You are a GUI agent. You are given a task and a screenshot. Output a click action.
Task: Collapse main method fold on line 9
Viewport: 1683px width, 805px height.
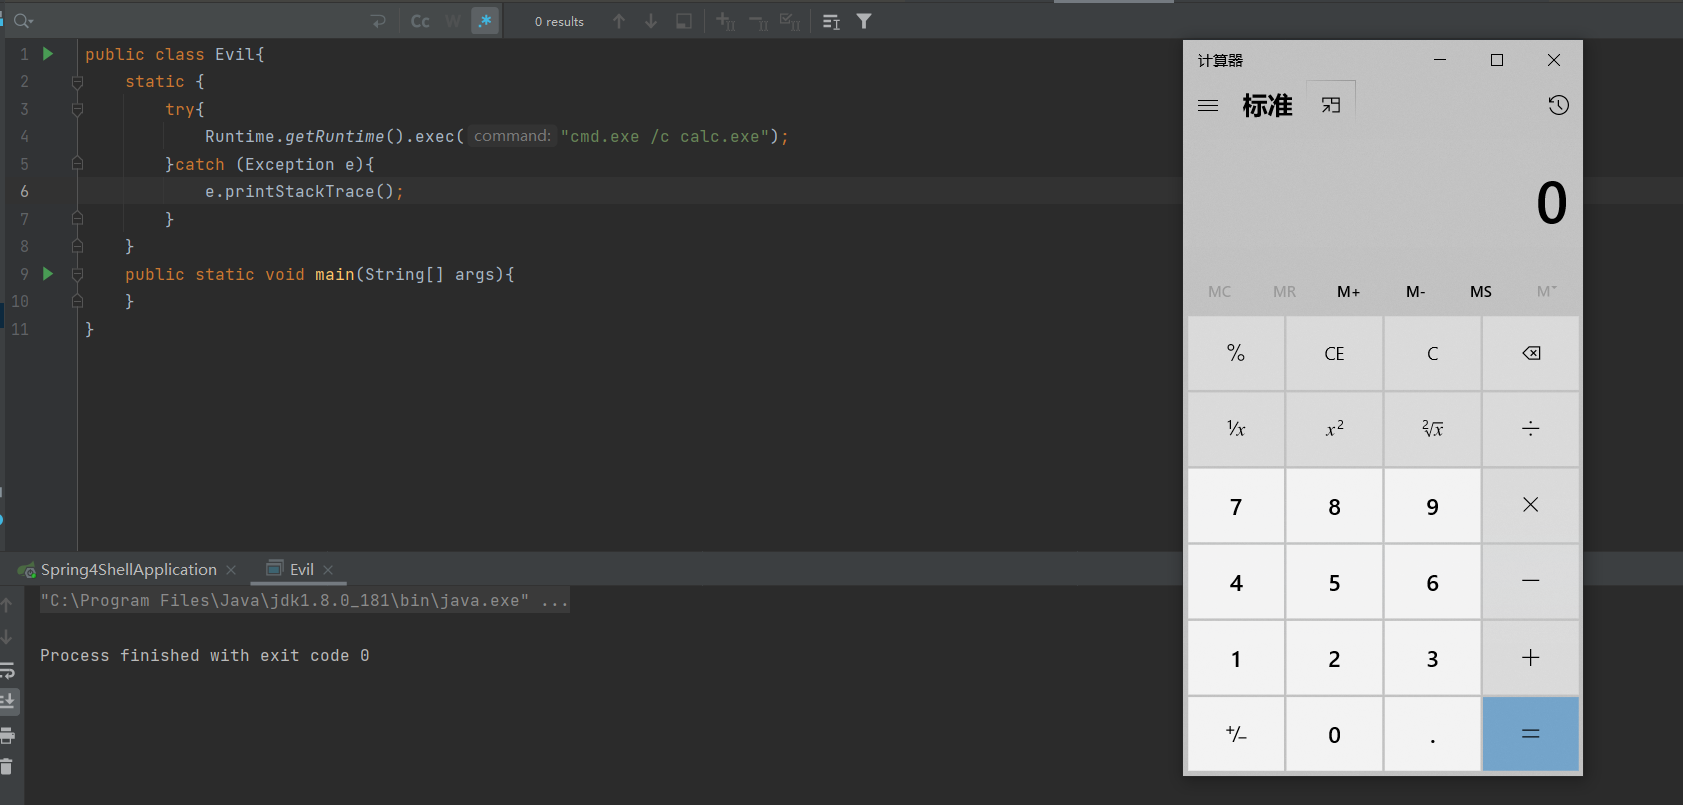77,274
